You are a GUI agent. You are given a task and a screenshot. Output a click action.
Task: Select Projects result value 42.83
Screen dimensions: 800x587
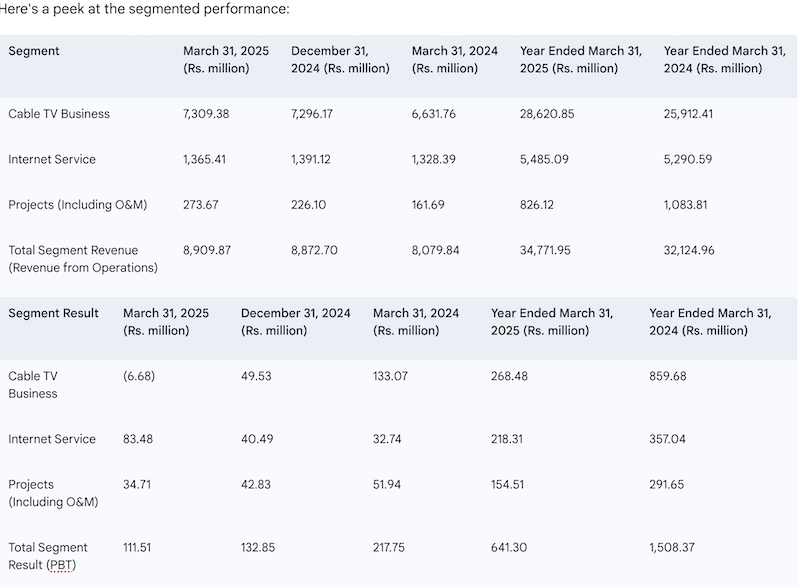pos(256,484)
